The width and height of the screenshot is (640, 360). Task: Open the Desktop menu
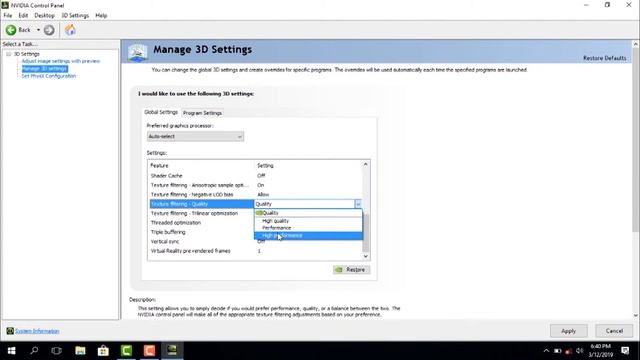(44, 16)
